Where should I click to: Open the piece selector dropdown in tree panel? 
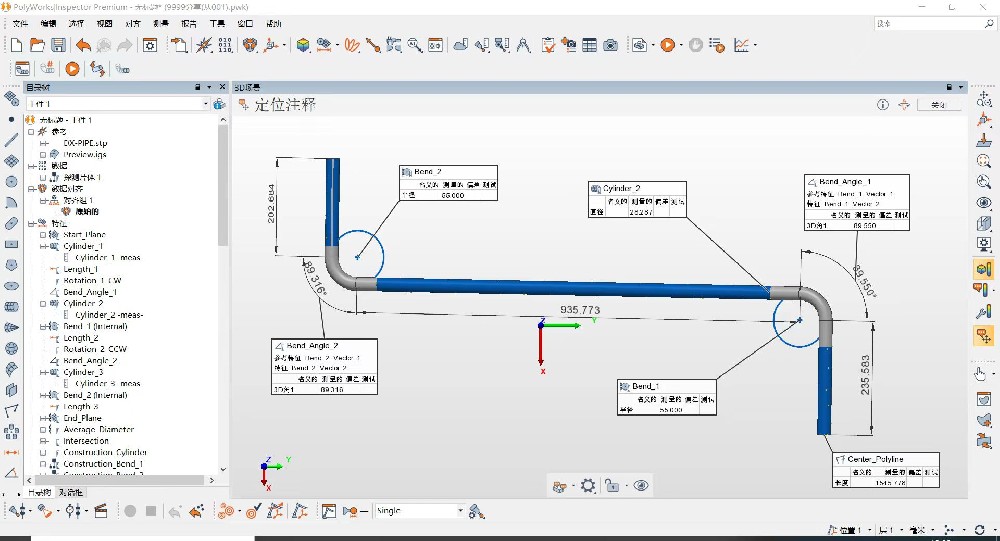click(x=206, y=103)
